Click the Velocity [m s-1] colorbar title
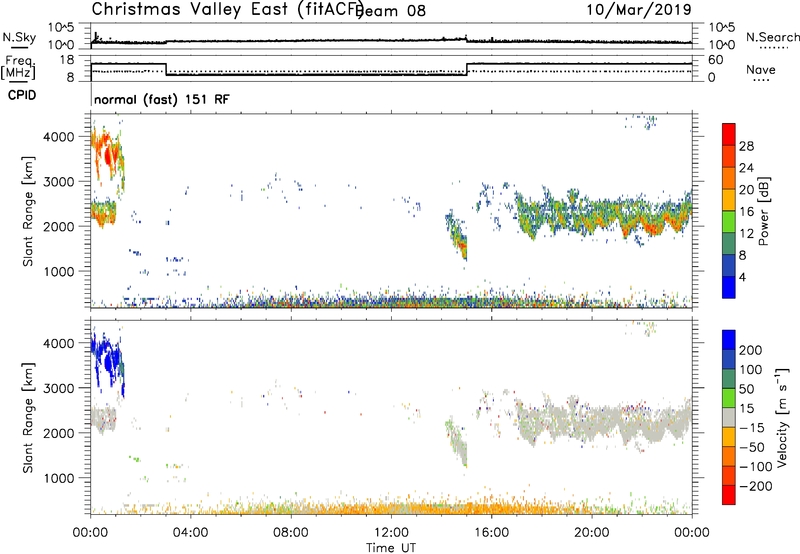 [x=782, y=417]
